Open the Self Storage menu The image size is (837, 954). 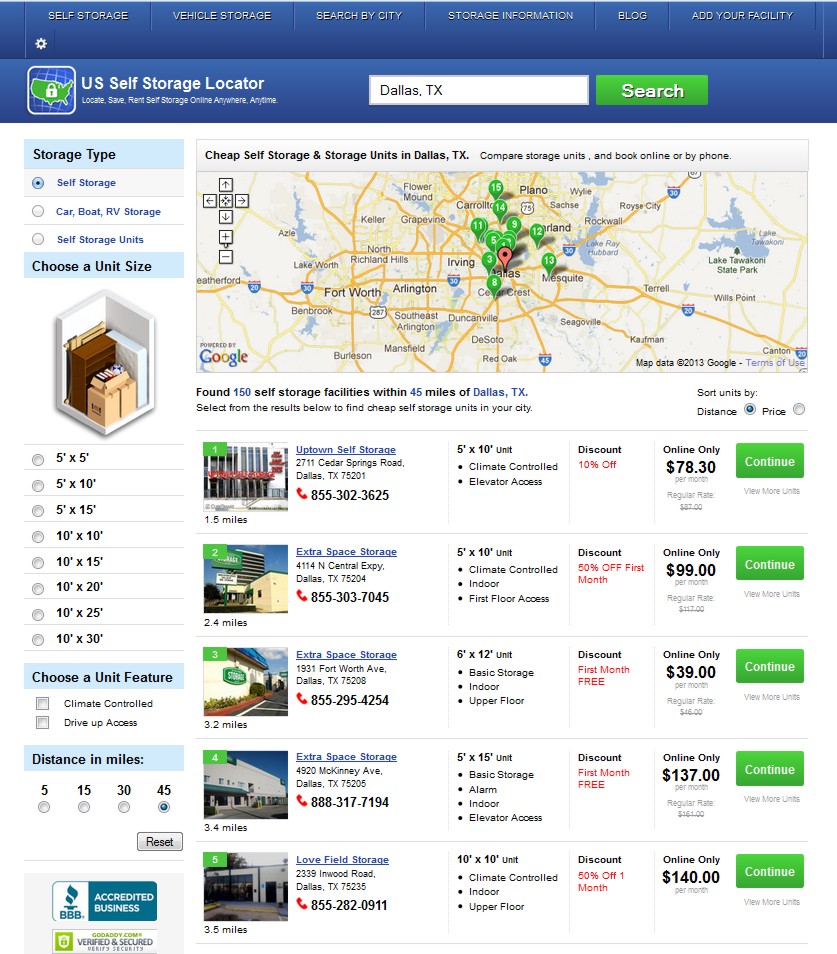pos(88,15)
